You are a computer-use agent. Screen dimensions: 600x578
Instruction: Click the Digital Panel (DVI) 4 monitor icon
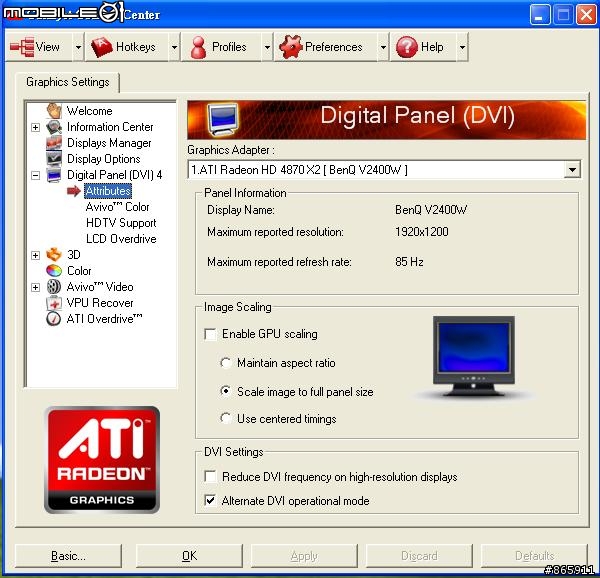click(x=54, y=175)
